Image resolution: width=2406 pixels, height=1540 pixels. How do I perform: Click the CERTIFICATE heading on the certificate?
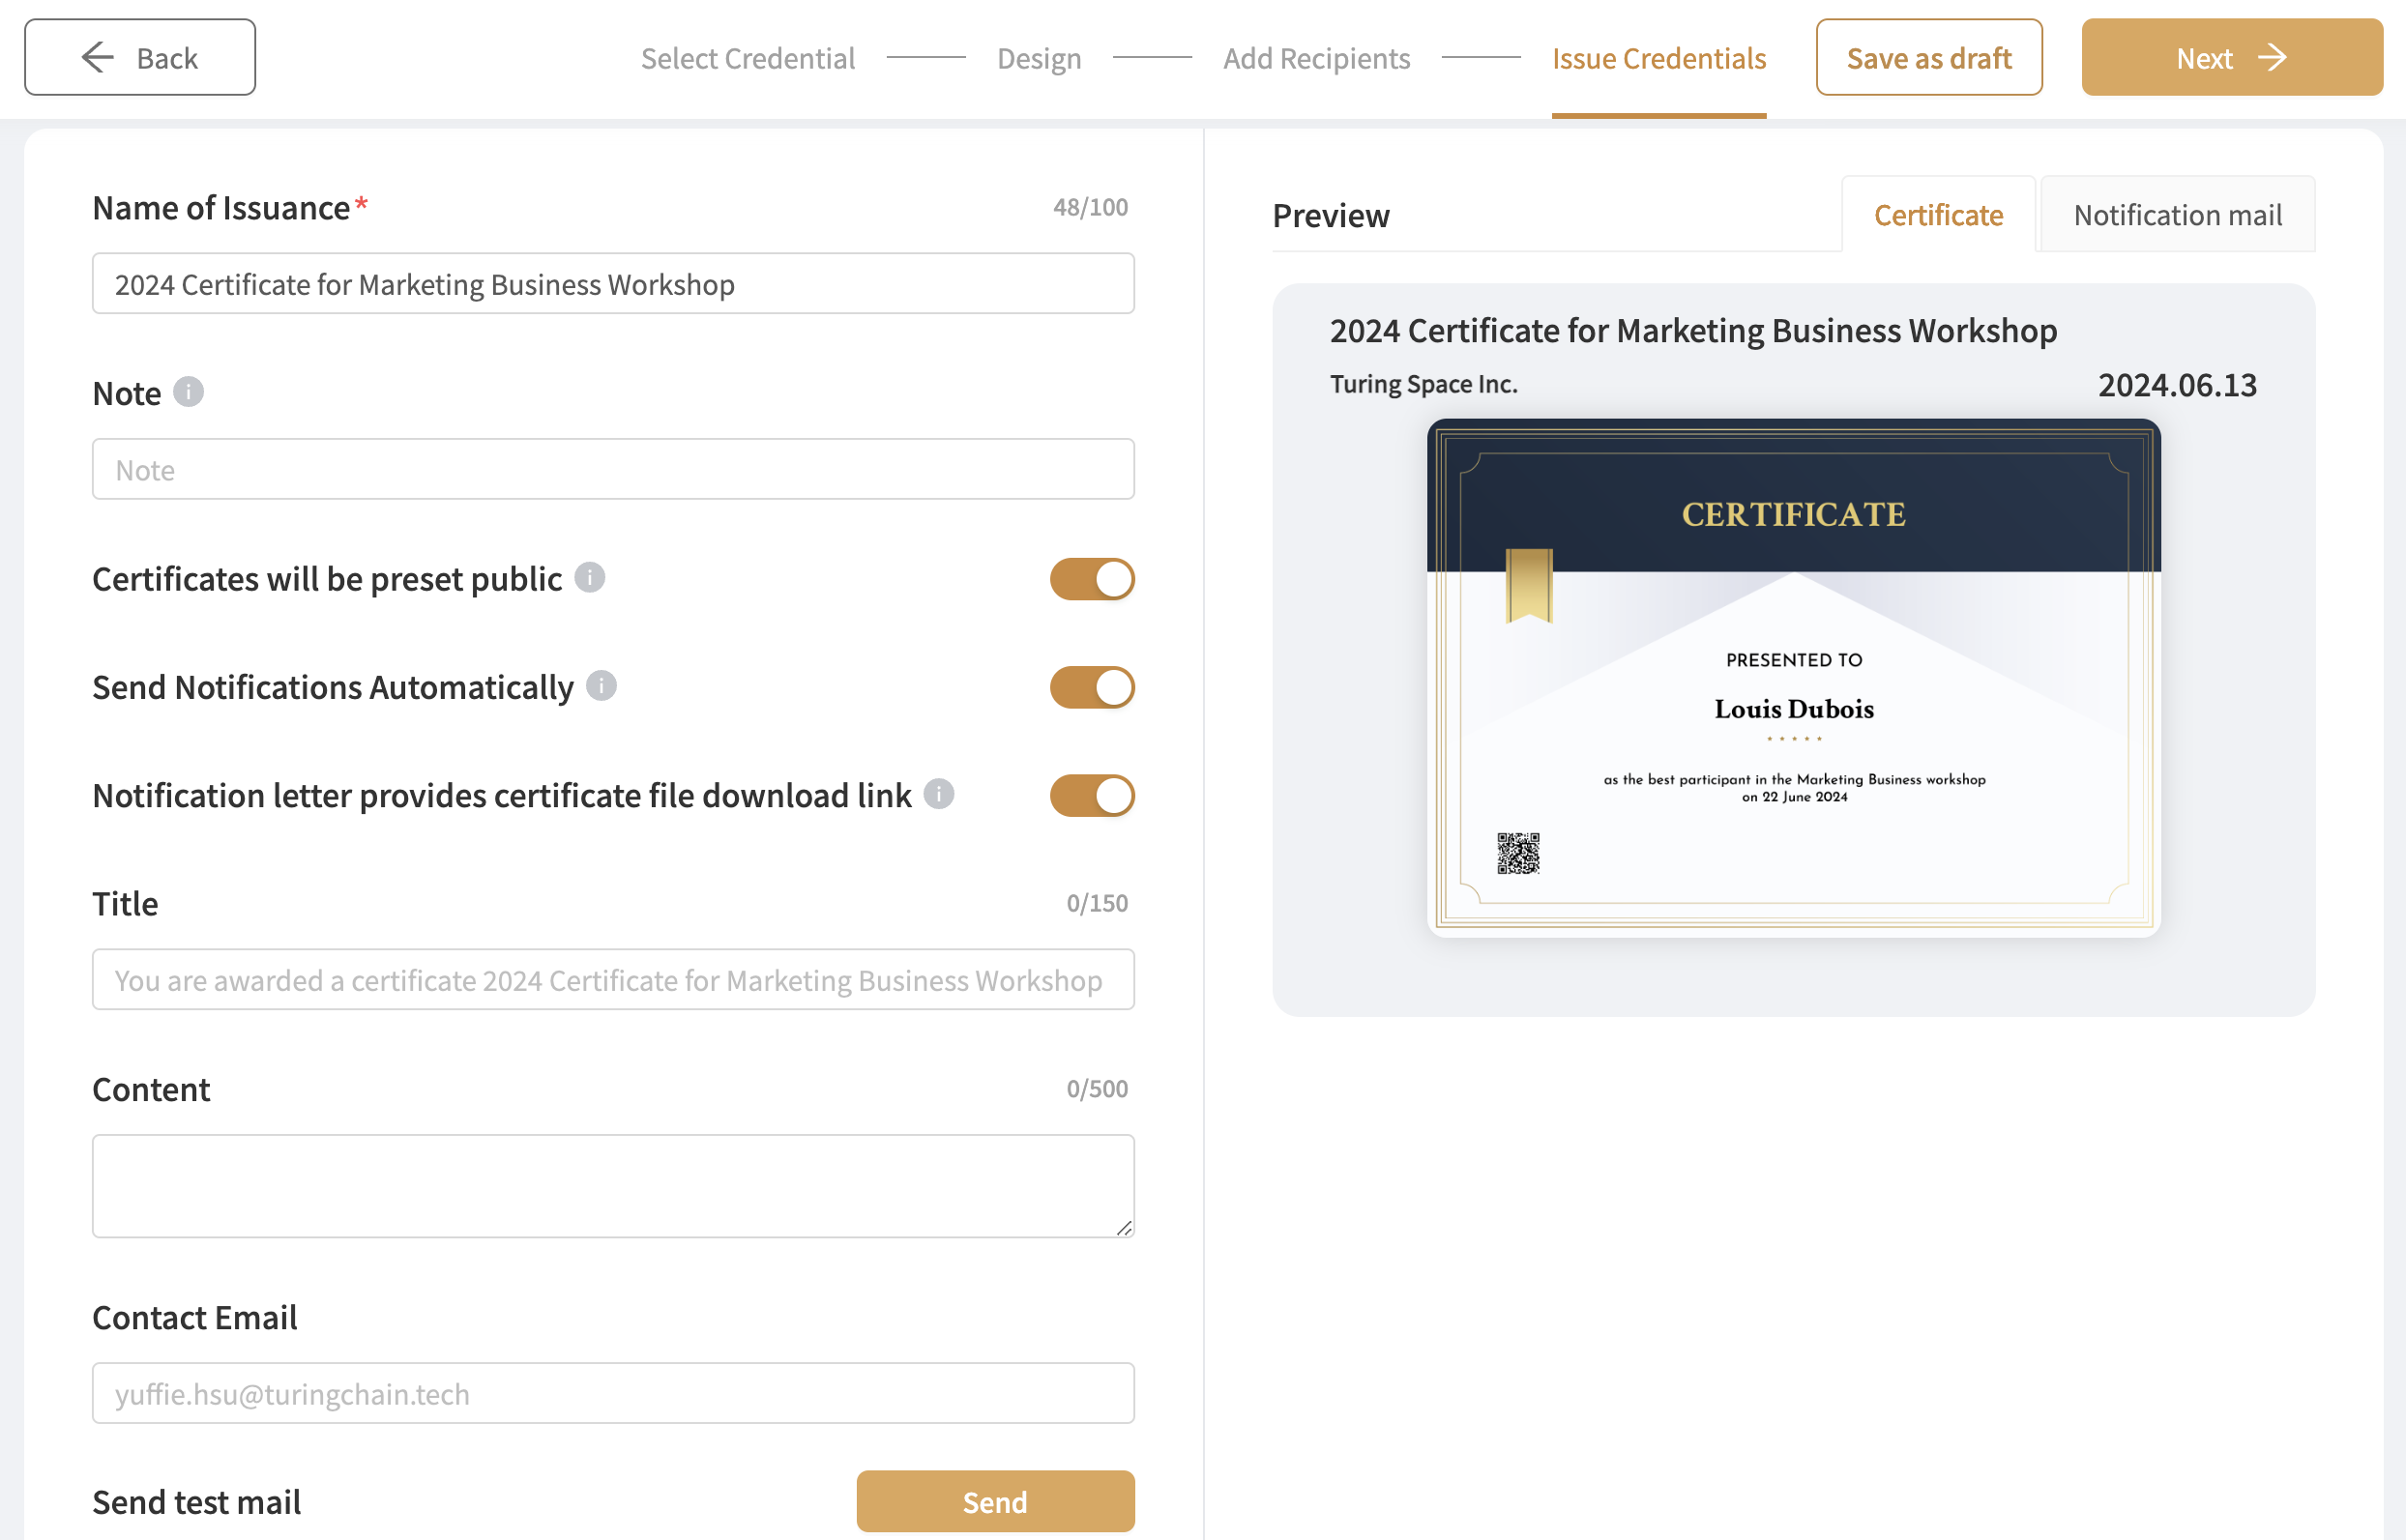[x=1793, y=514]
